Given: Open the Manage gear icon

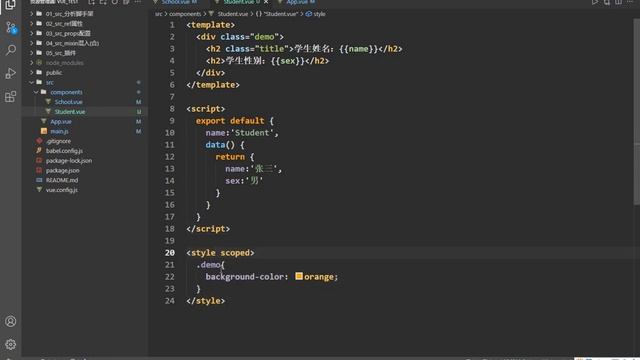Looking at the screenshot, I should pyautogui.click(x=11, y=344).
